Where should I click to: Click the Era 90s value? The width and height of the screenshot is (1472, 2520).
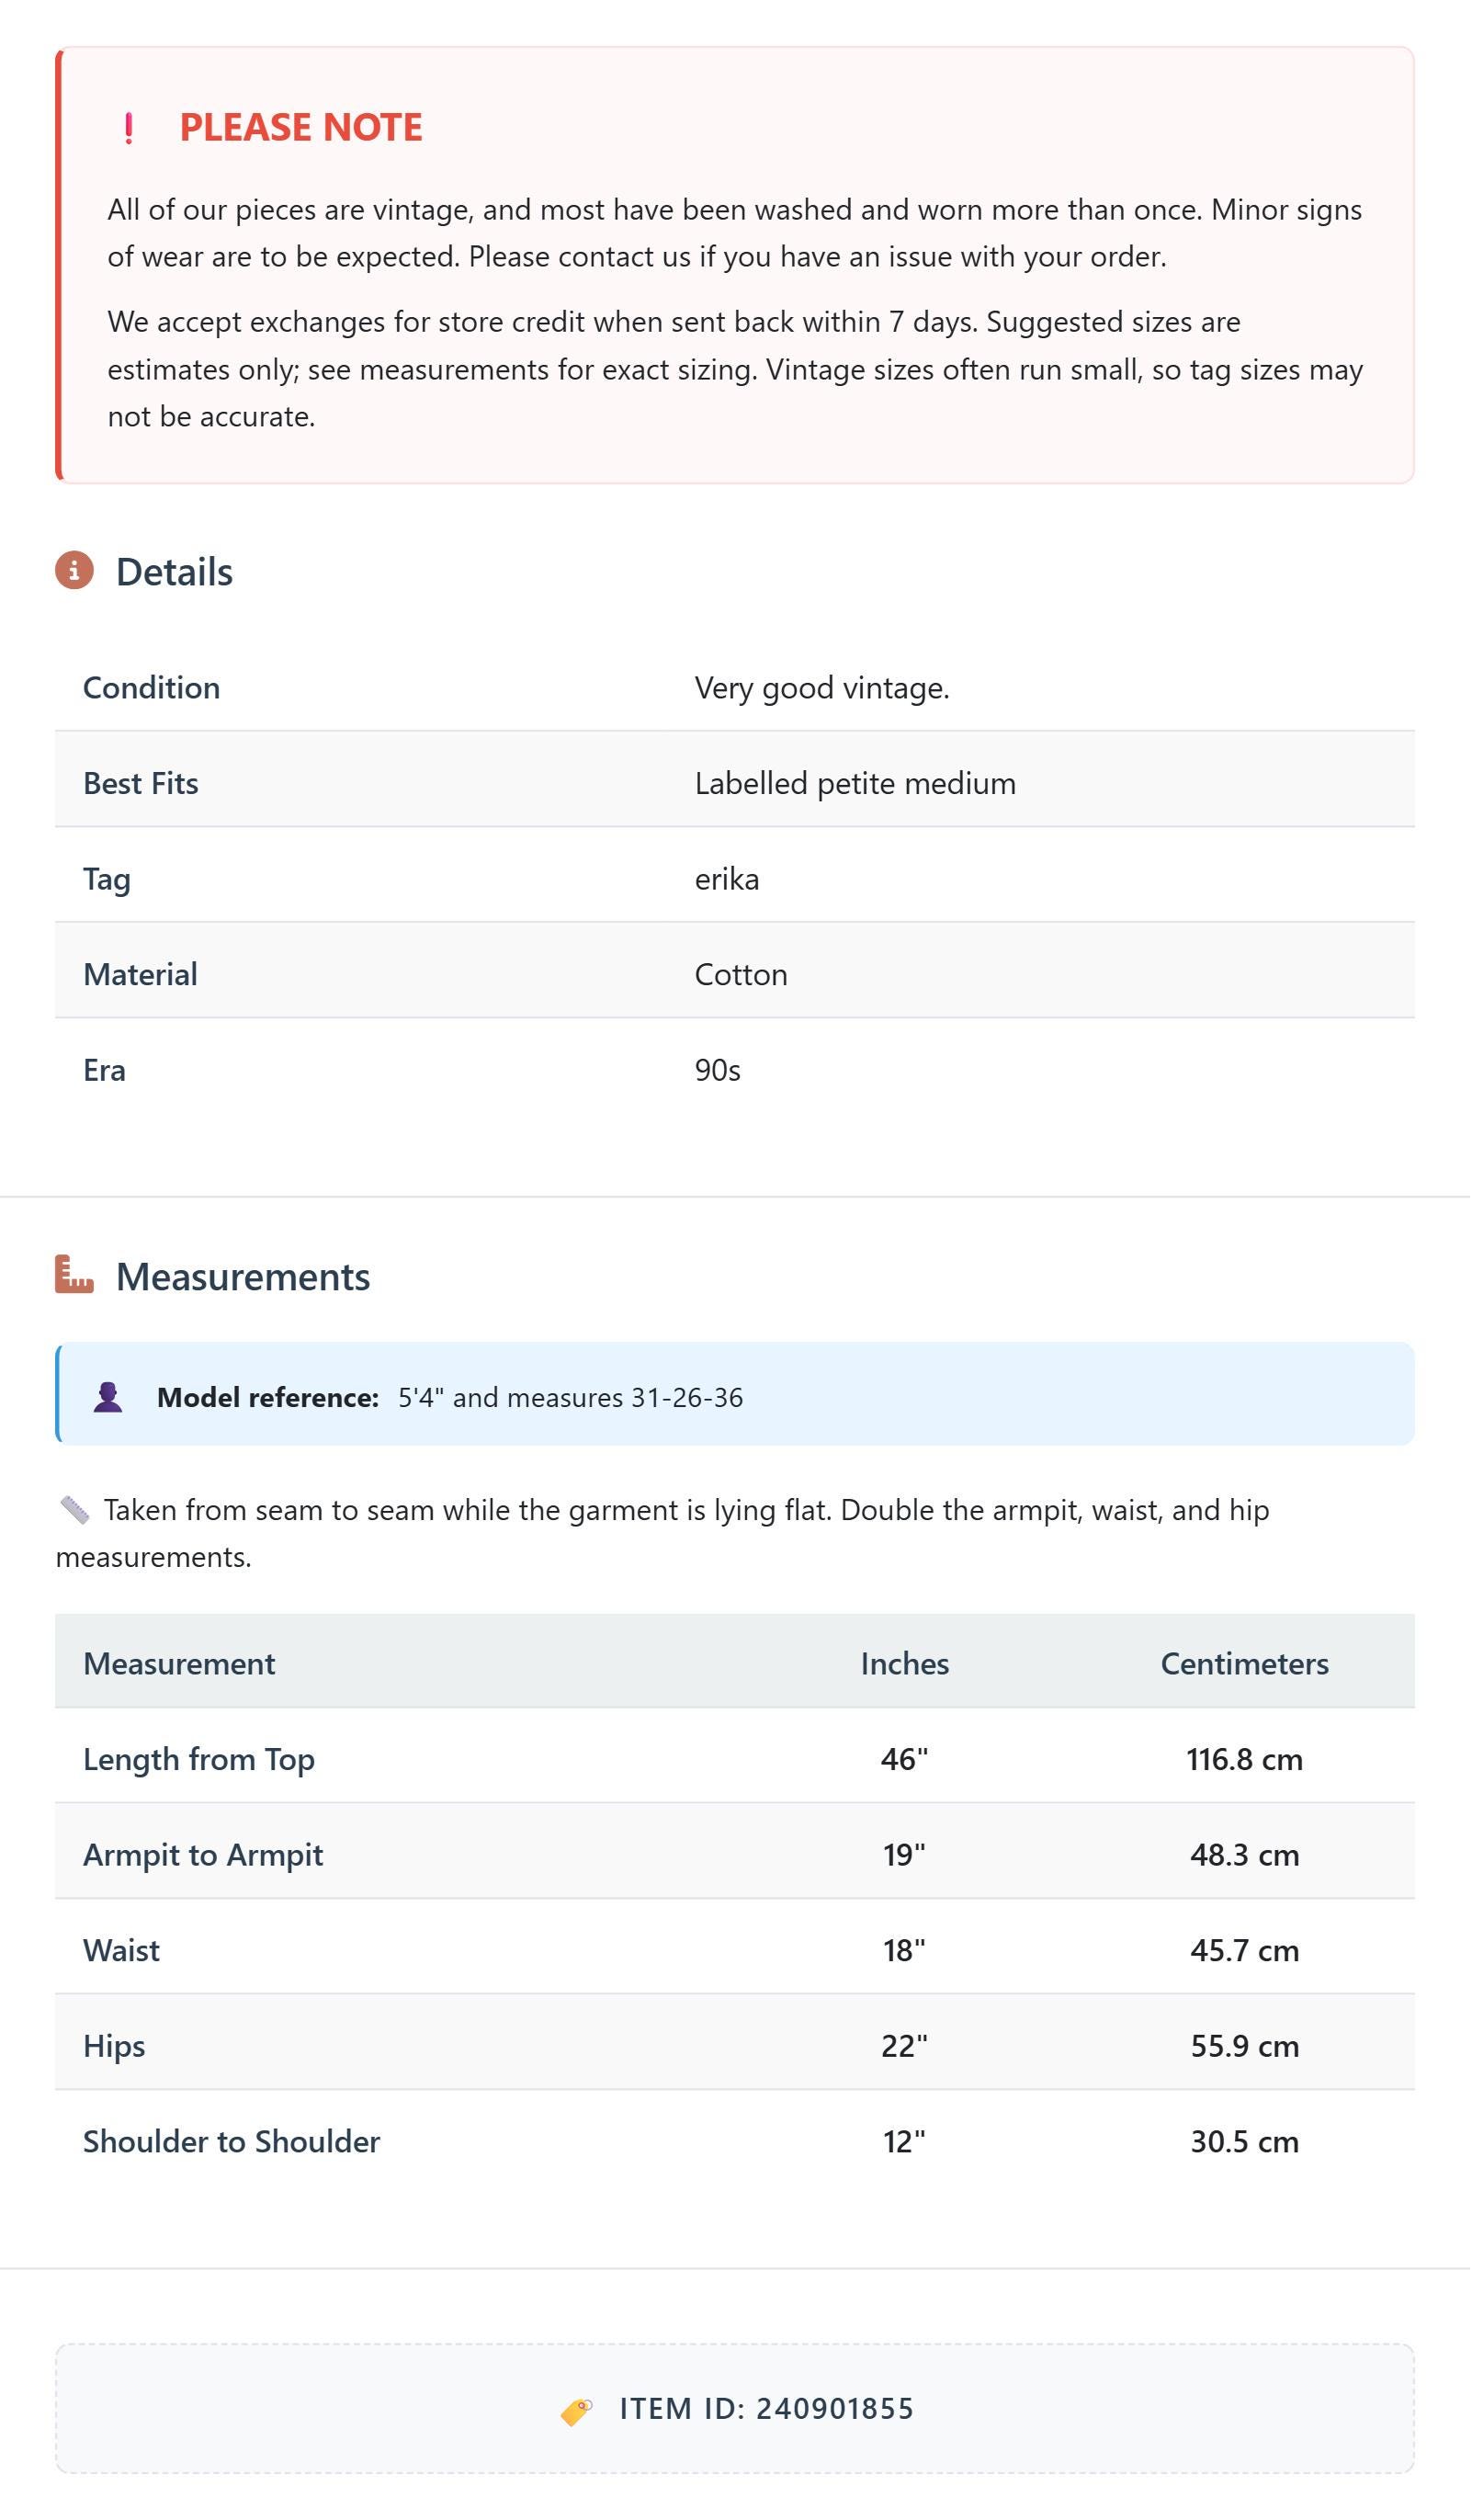point(718,1071)
